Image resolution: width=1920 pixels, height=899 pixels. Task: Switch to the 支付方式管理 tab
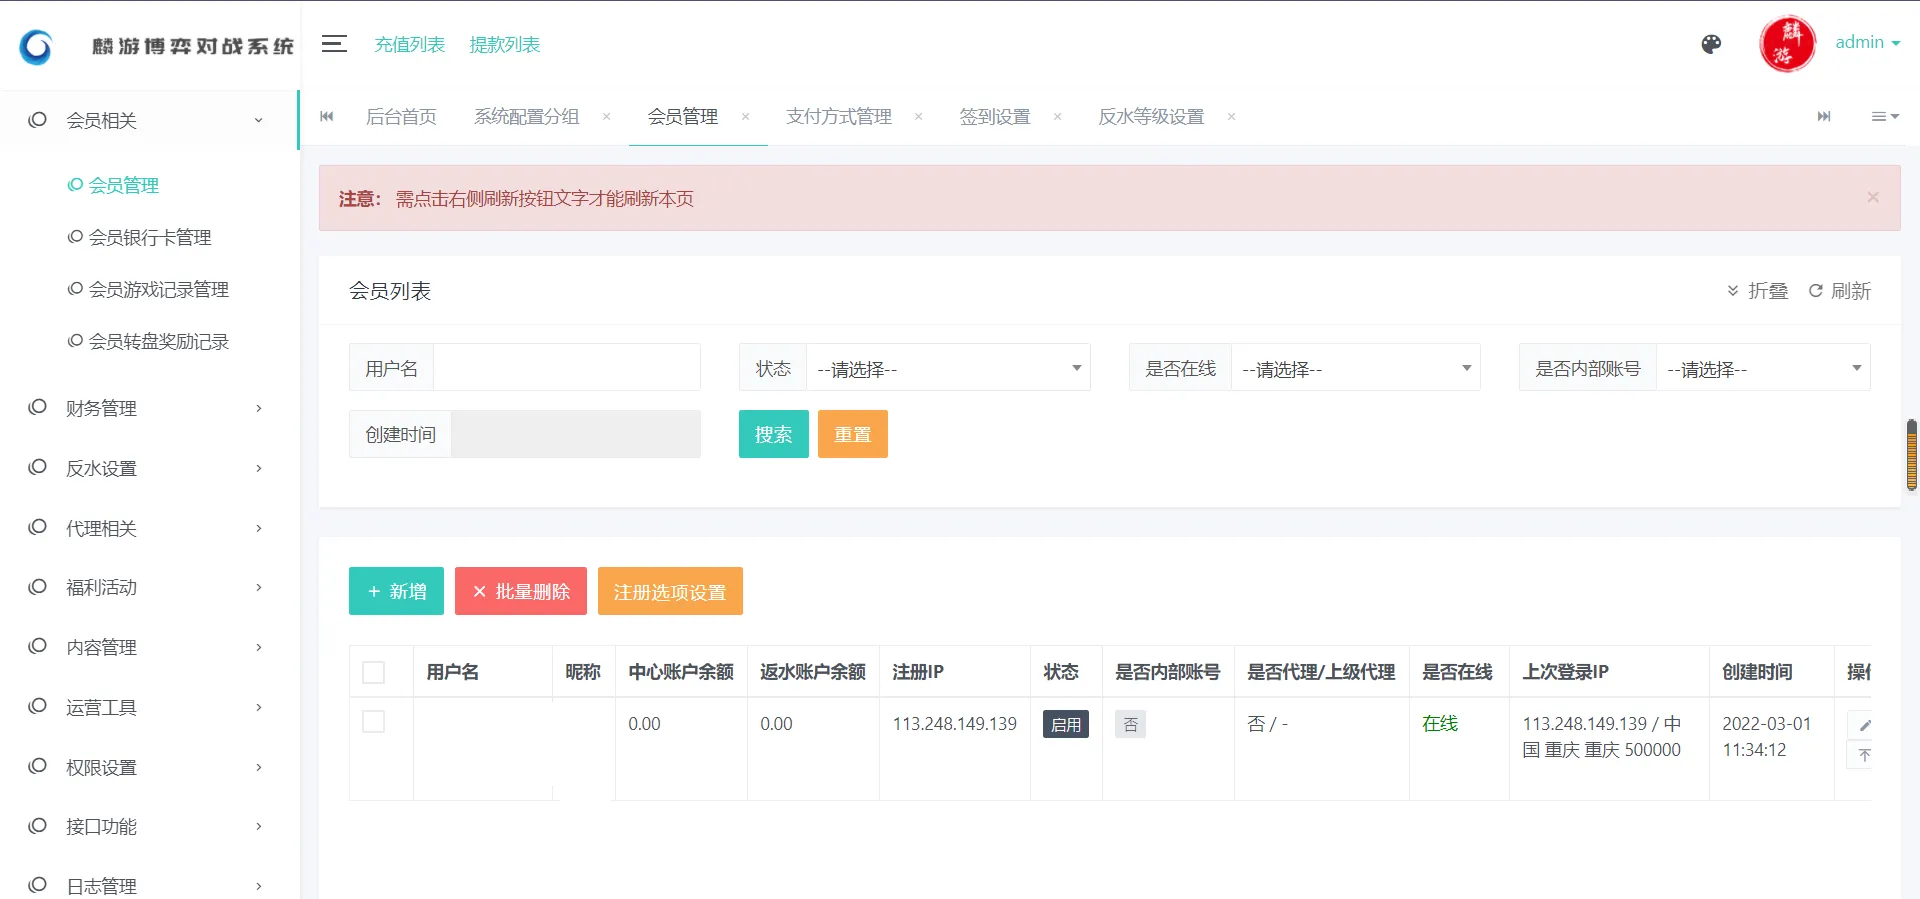tap(838, 117)
